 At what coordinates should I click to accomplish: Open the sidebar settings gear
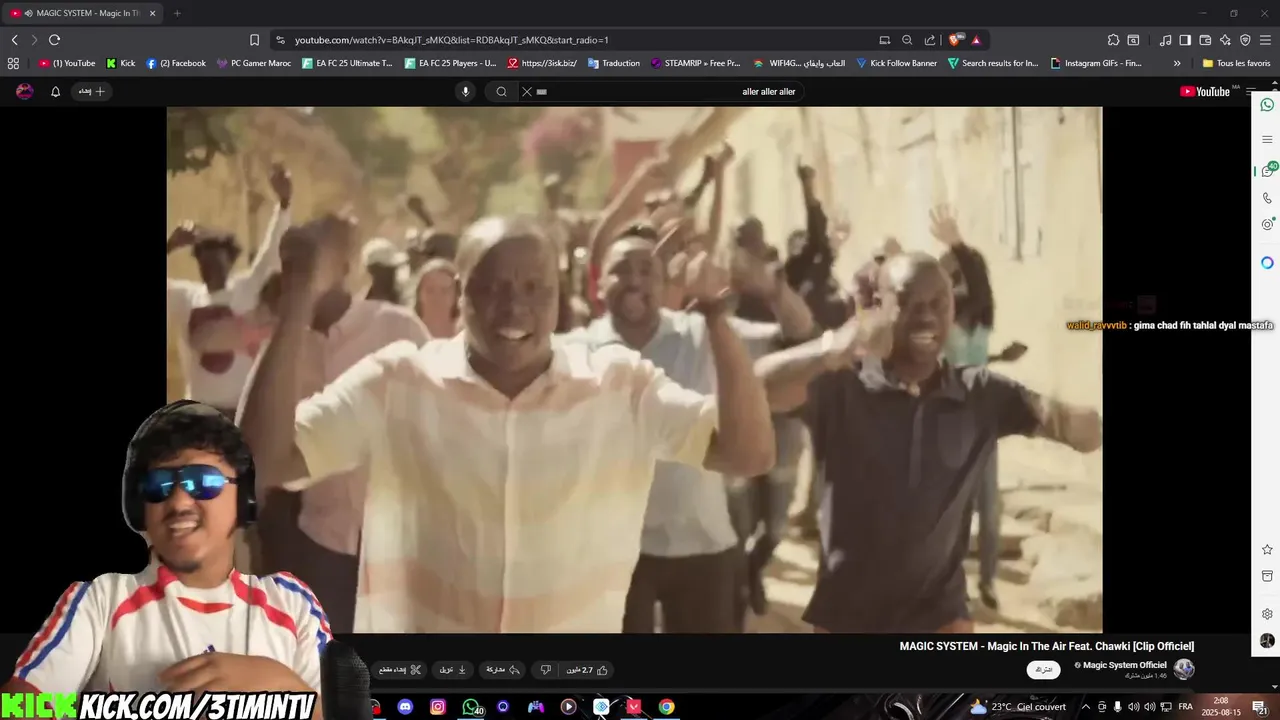click(1267, 614)
